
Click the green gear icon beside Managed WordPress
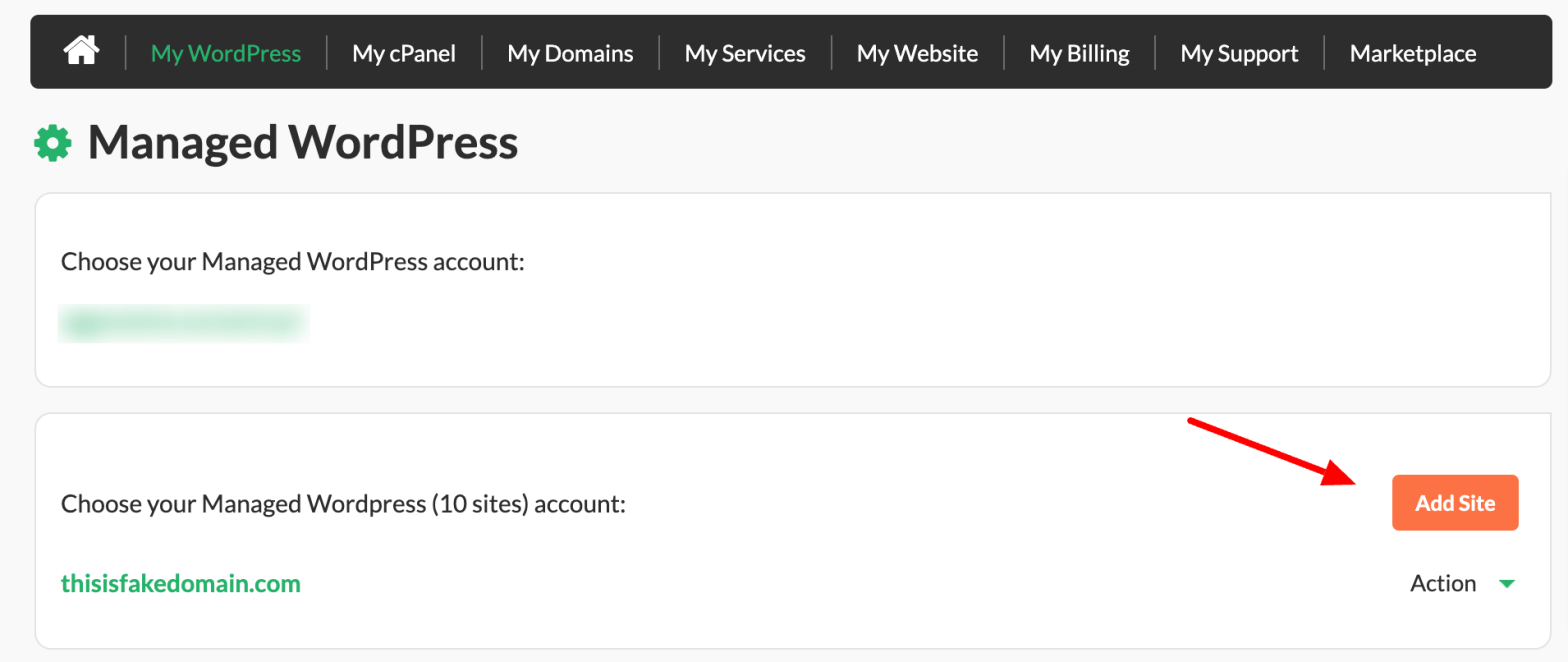click(52, 142)
